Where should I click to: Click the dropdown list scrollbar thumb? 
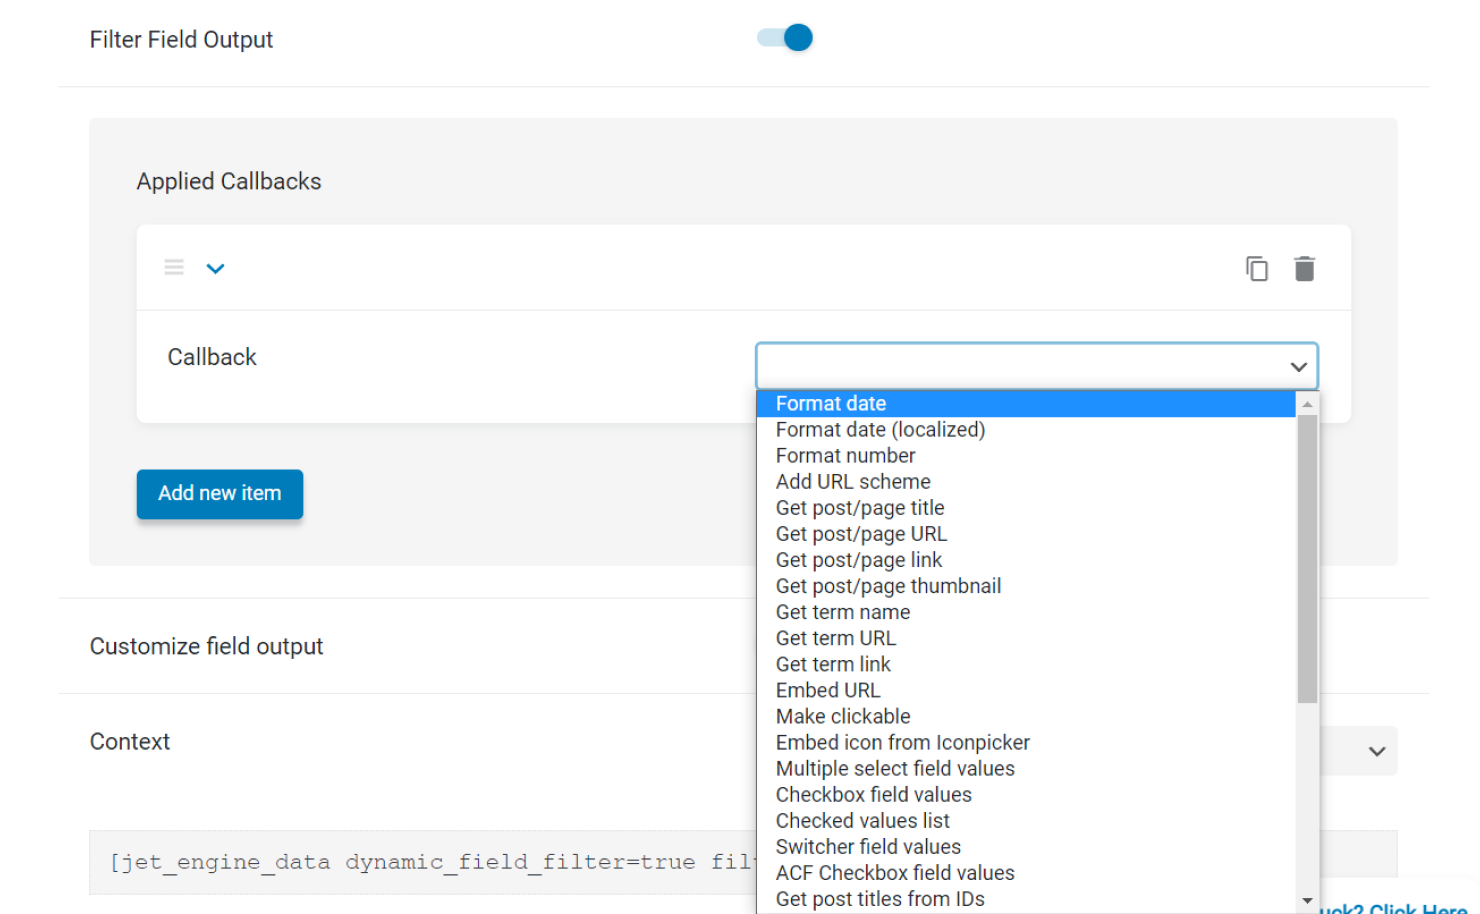click(1307, 559)
